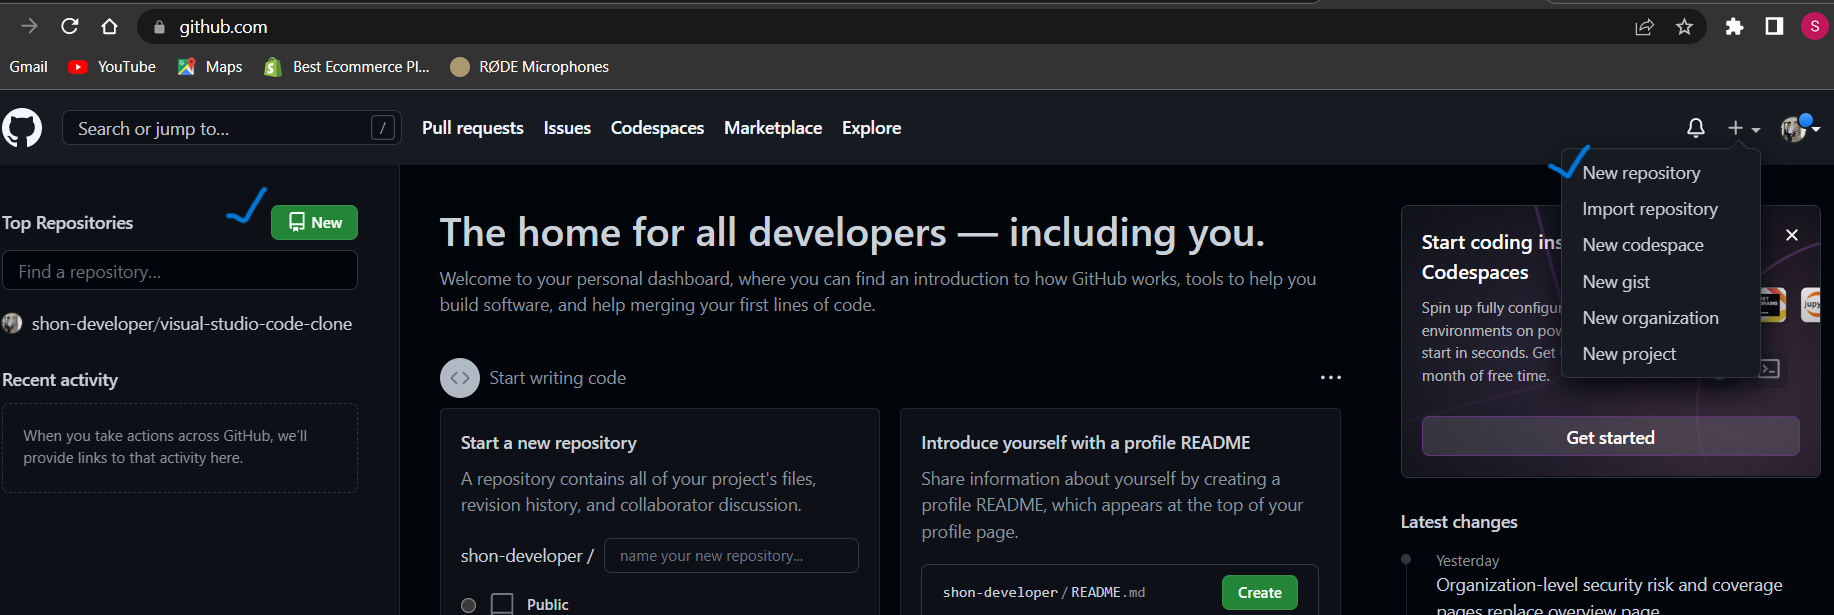The image size is (1834, 615).
Task: Open browser extensions puzzle icon
Action: [x=1734, y=27]
